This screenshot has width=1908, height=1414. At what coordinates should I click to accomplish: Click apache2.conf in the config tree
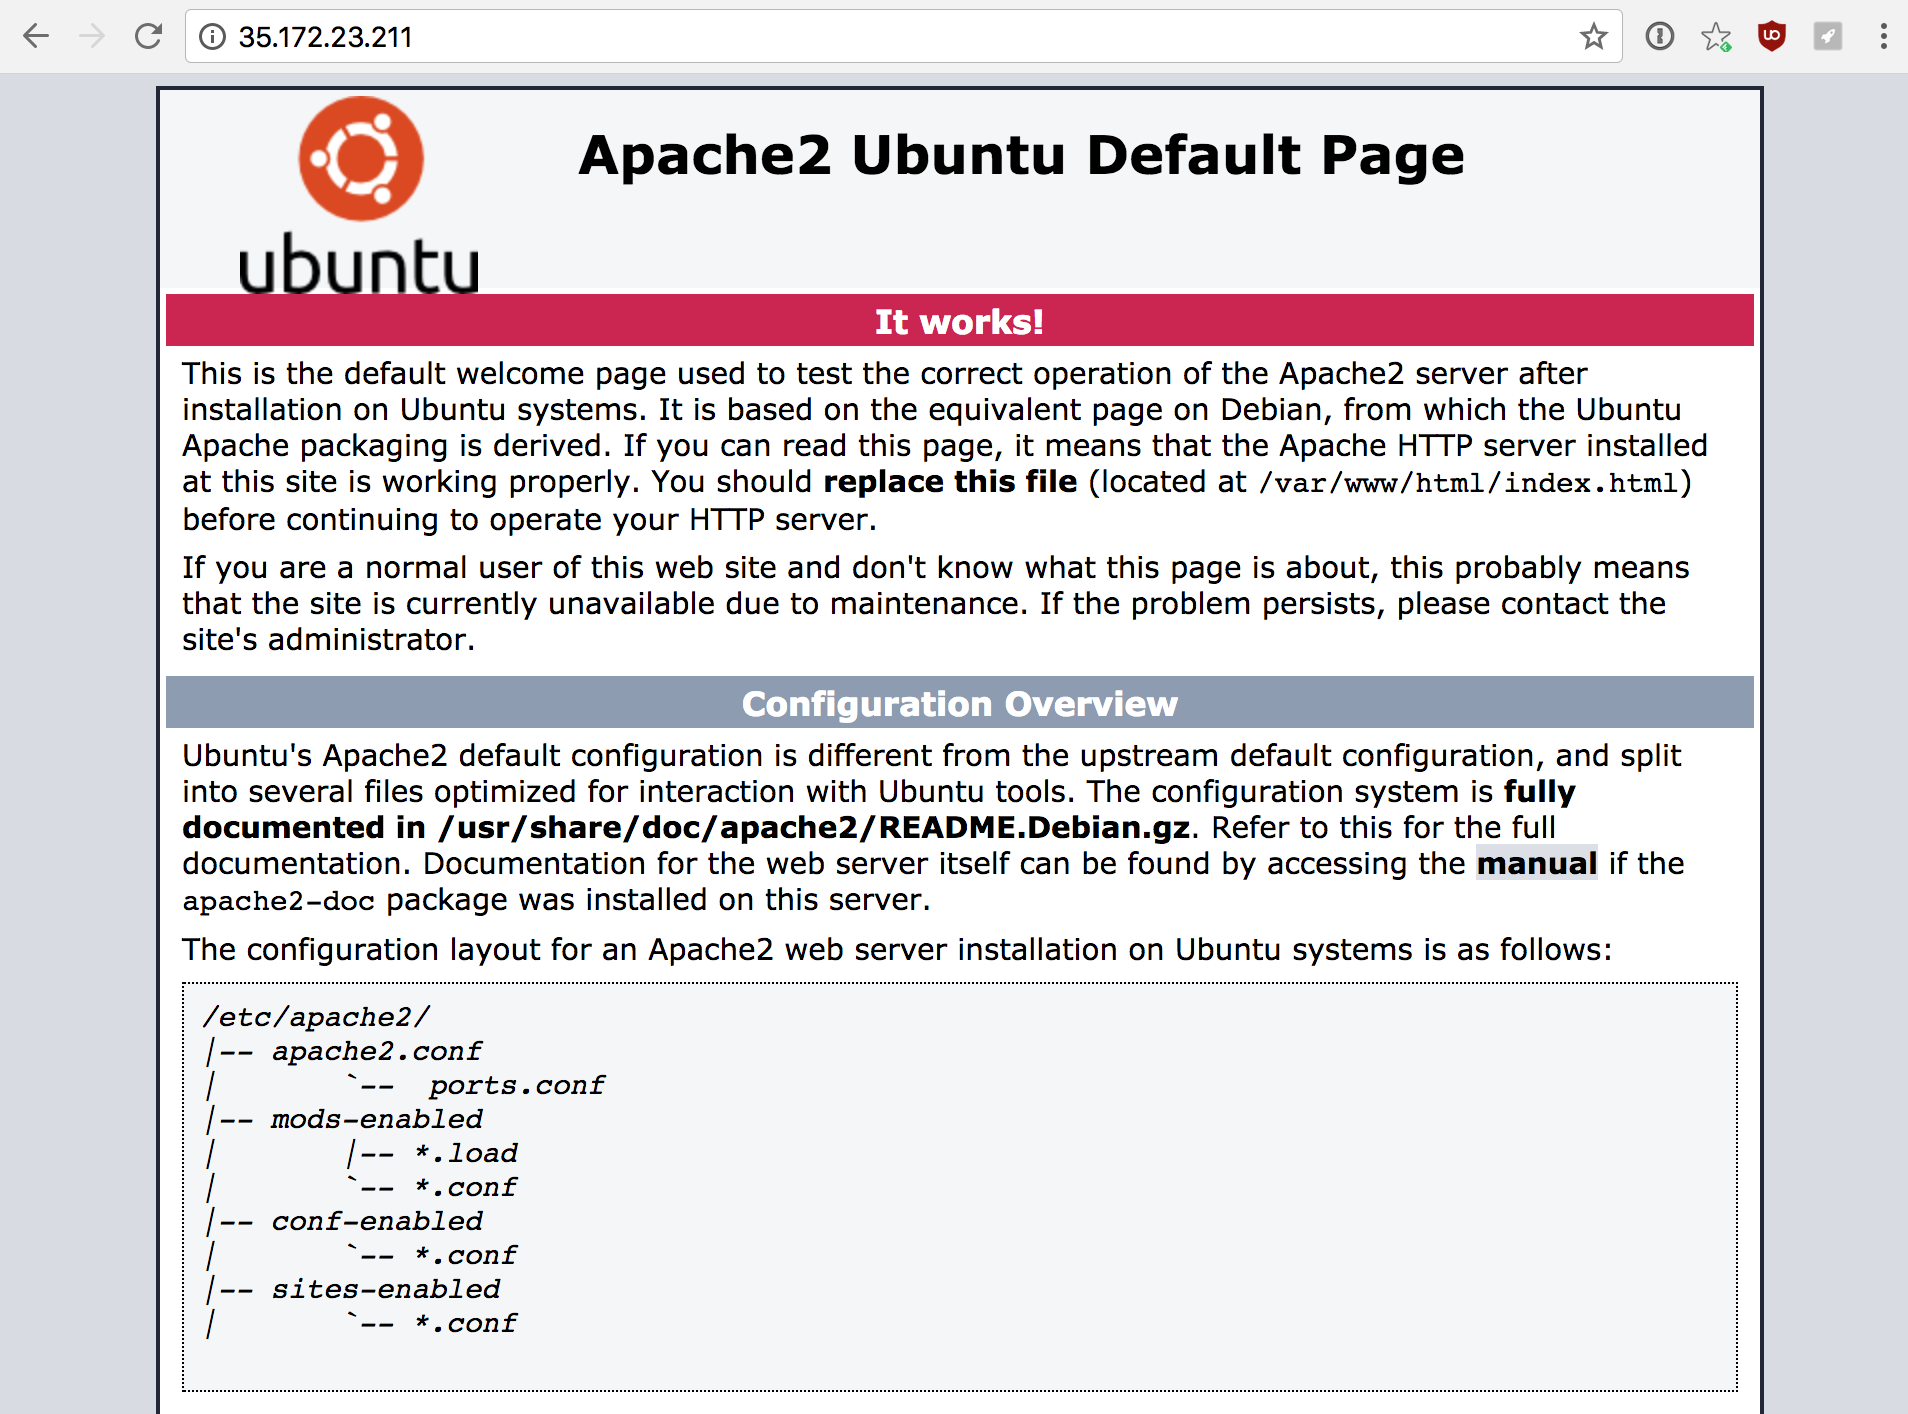coord(376,1051)
